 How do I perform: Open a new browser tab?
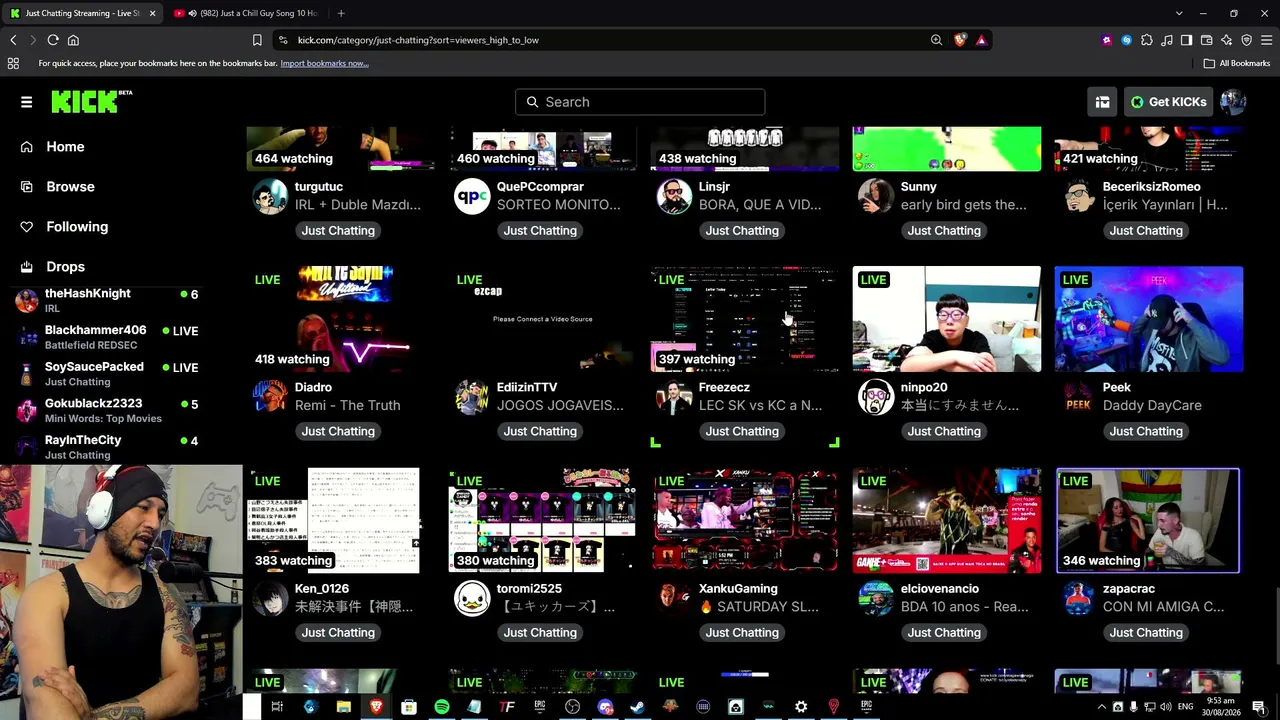[x=341, y=13]
